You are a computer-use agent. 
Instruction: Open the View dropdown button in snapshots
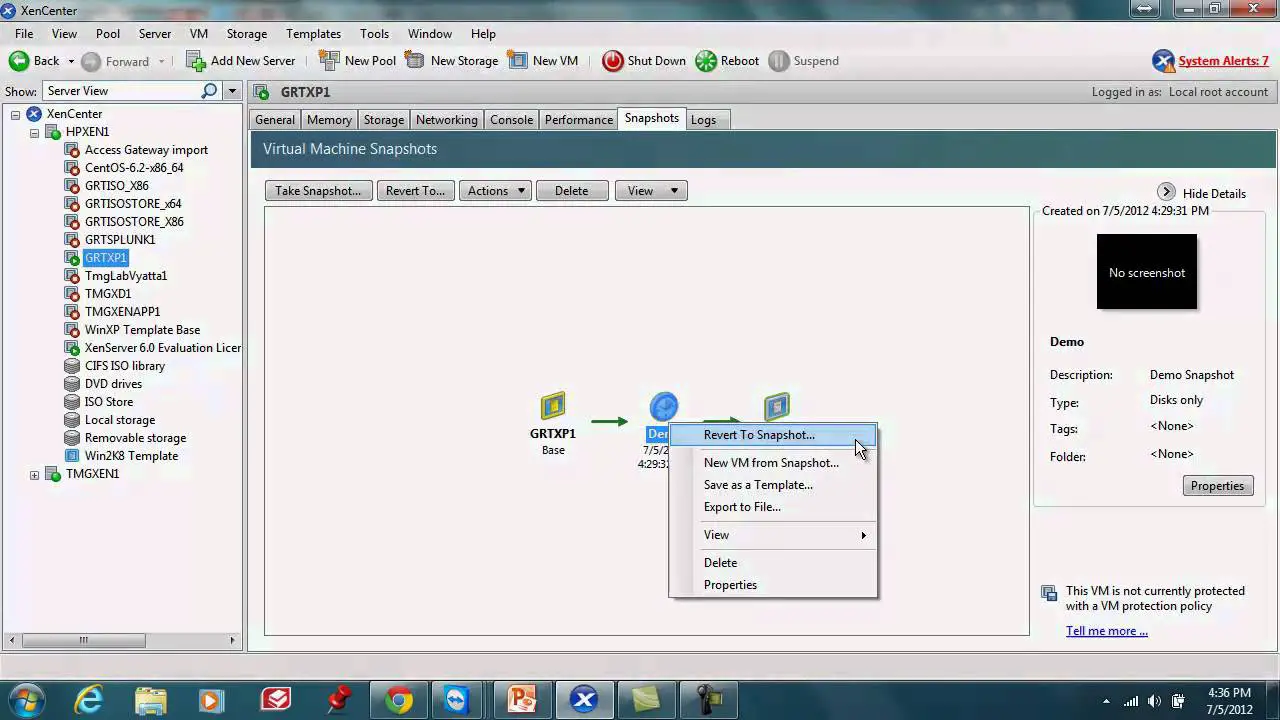pyautogui.click(x=650, y=191)
